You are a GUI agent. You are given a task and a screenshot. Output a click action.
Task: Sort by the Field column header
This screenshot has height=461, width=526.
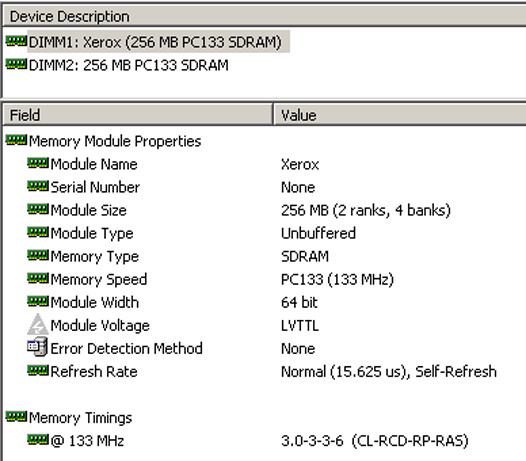point(138,115)
